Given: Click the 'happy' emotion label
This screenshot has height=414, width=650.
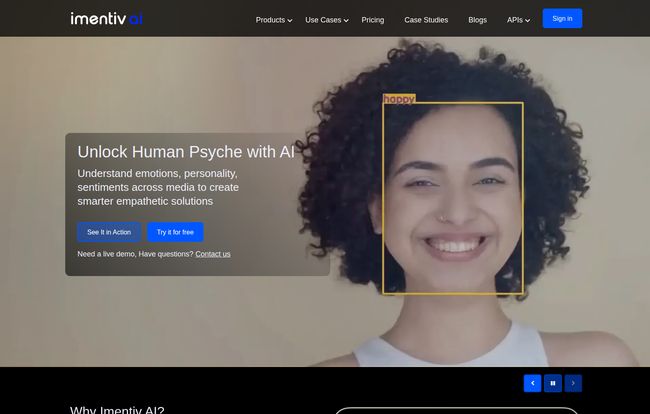Looking at the screenshot, I should point(399,99).
